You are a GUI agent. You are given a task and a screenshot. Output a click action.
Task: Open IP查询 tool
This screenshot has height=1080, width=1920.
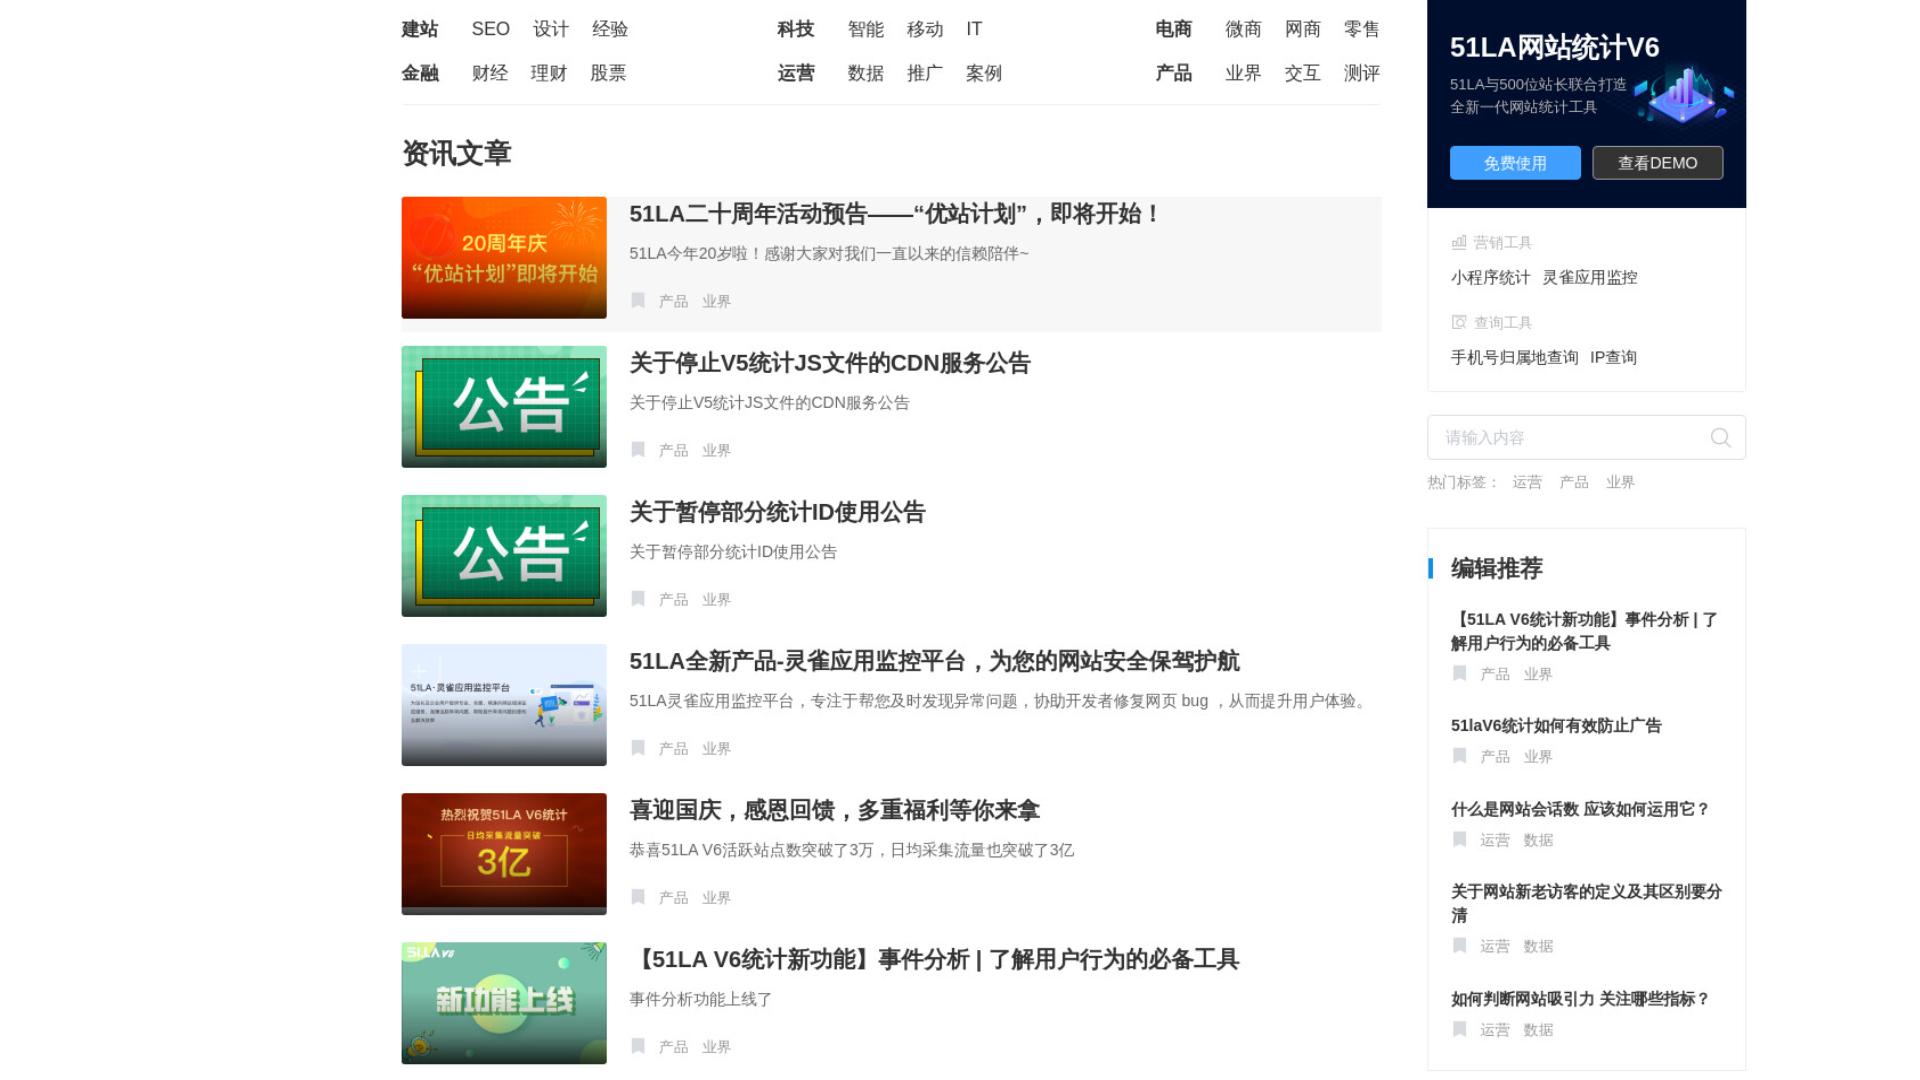click(x=1613, y=357)
